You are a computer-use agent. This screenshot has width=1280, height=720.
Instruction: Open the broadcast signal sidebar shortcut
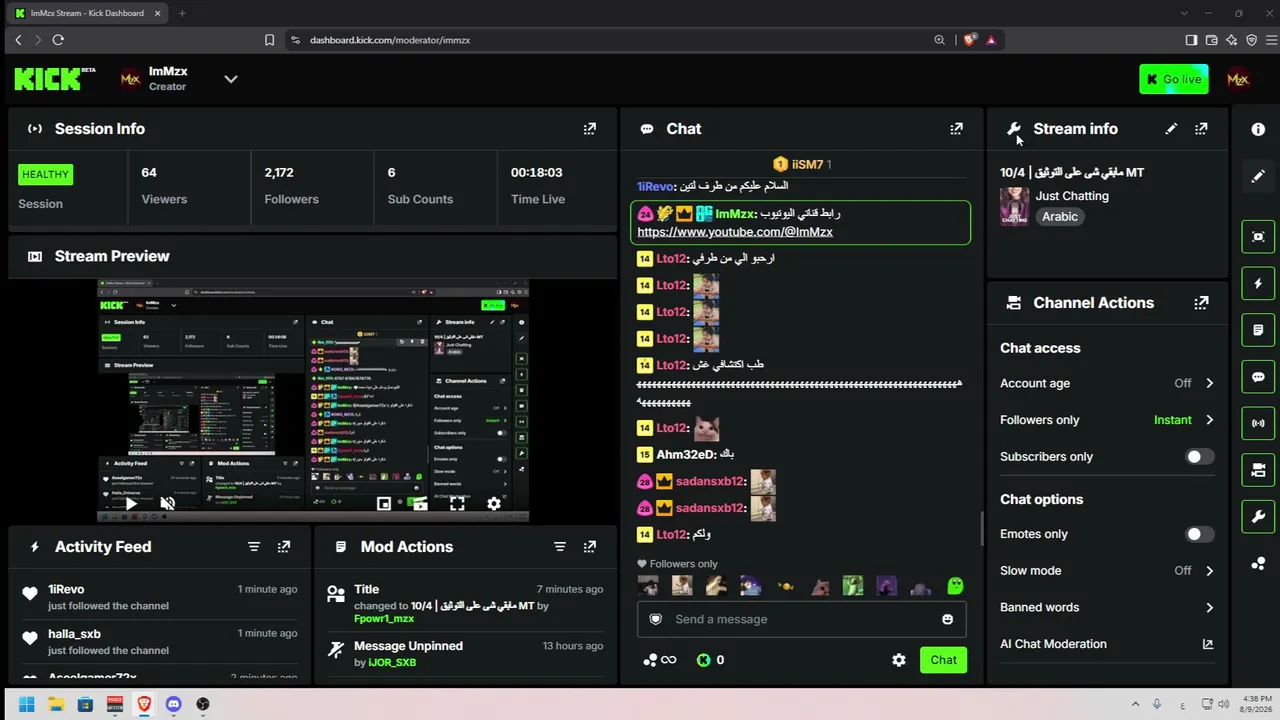1258,423
